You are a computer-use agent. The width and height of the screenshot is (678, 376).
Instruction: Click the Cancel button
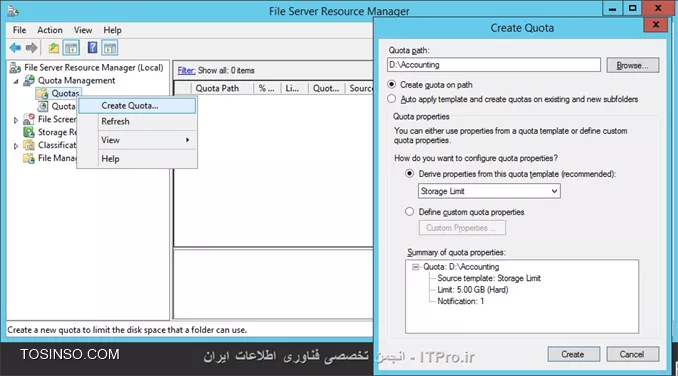pos(633,354)
